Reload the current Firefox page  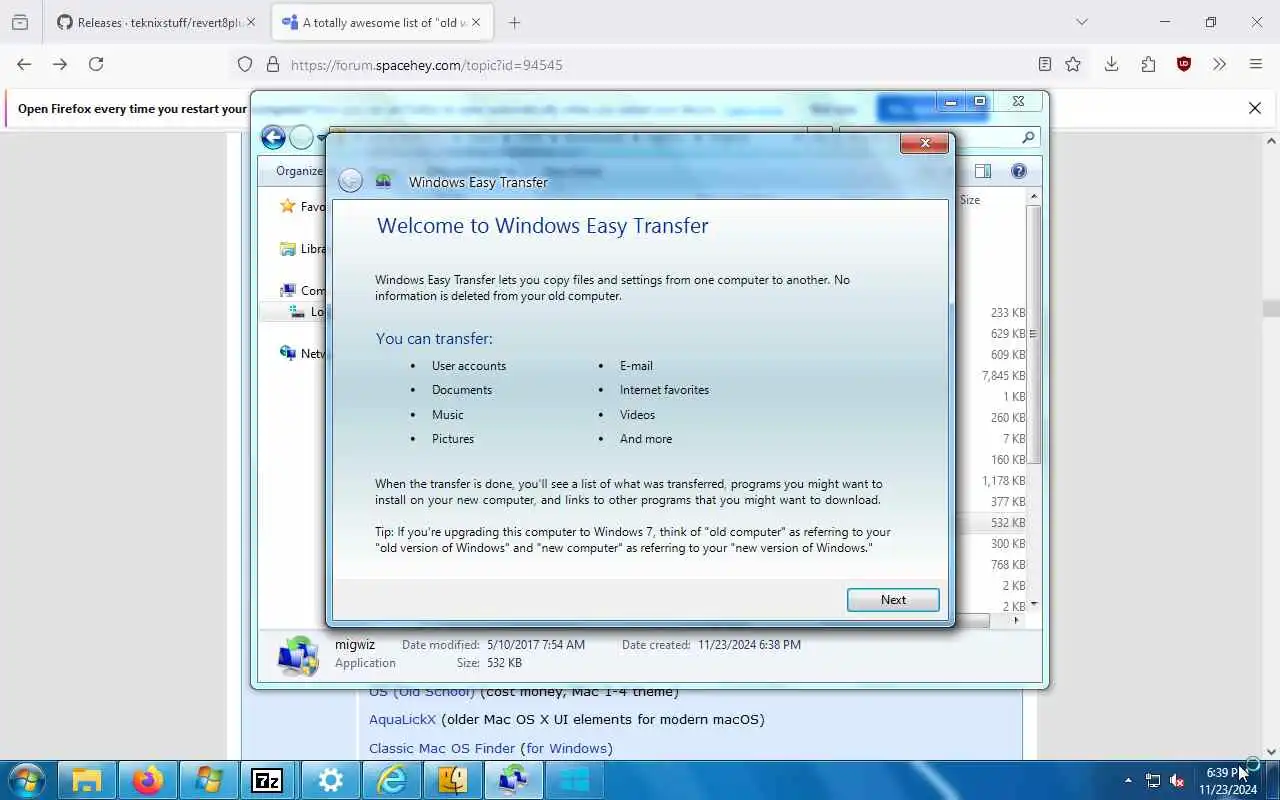click(x=96, y=64)
